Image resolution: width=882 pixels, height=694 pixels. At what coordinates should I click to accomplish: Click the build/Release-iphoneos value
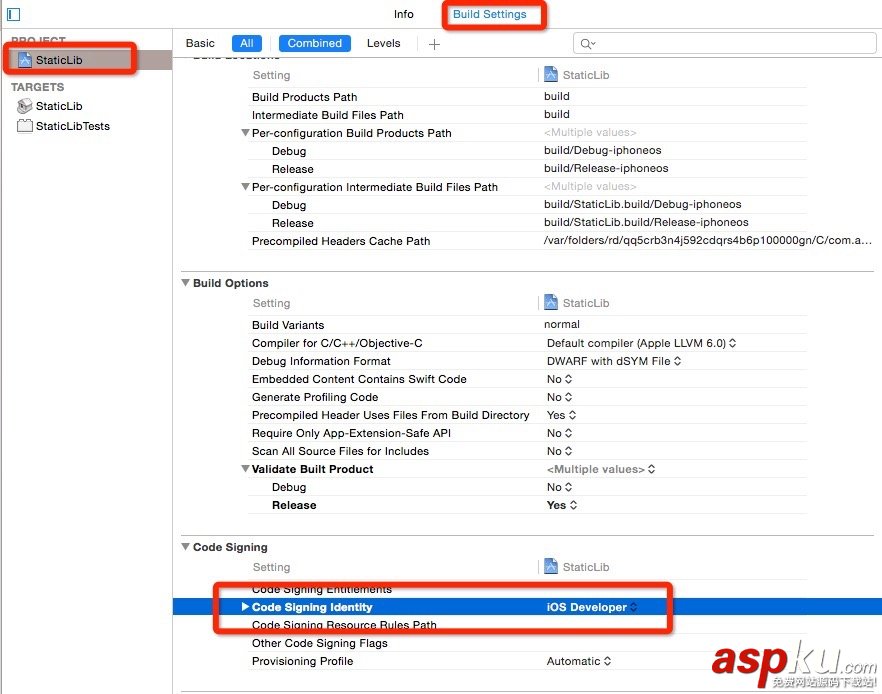606,168
